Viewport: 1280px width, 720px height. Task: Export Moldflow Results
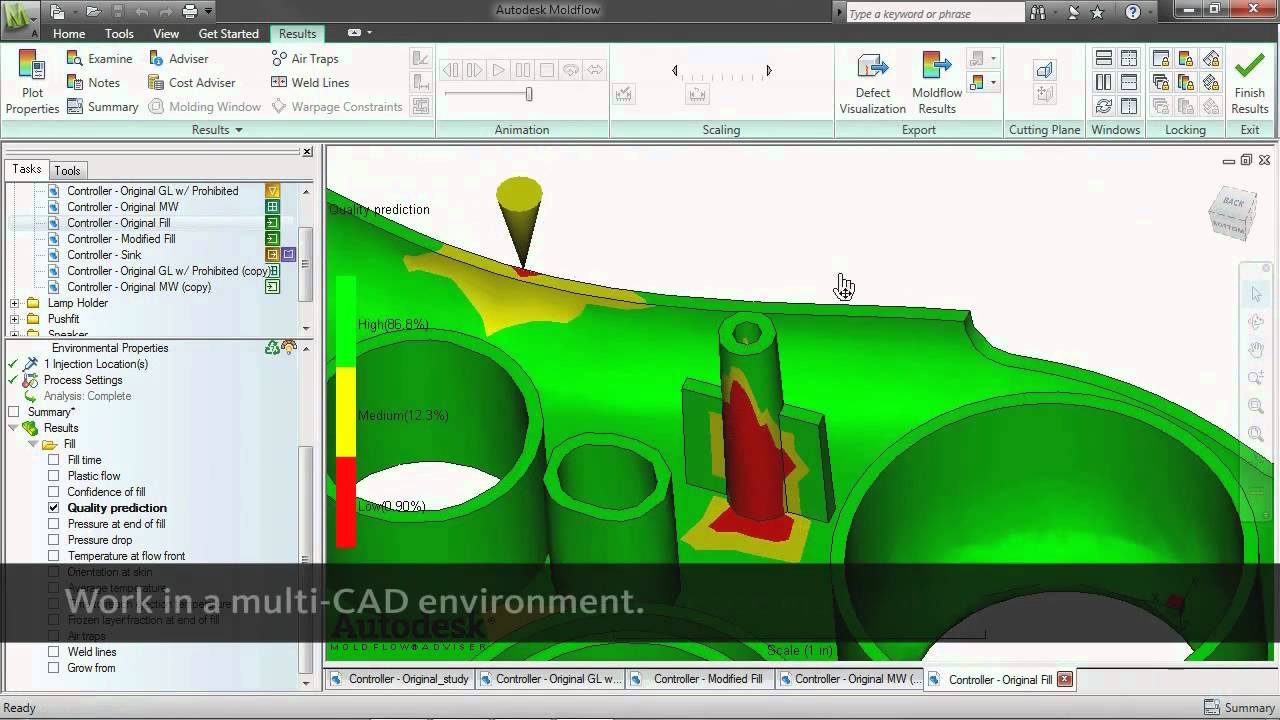pos(937,83)
